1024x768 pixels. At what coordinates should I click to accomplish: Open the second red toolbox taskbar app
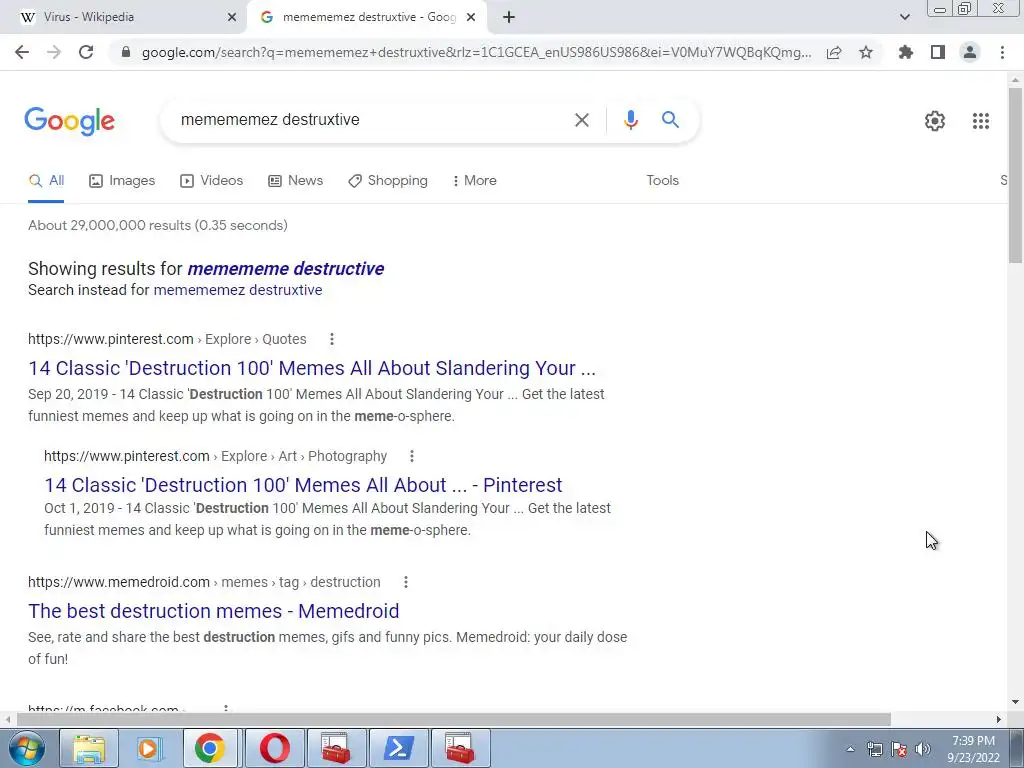460,748
